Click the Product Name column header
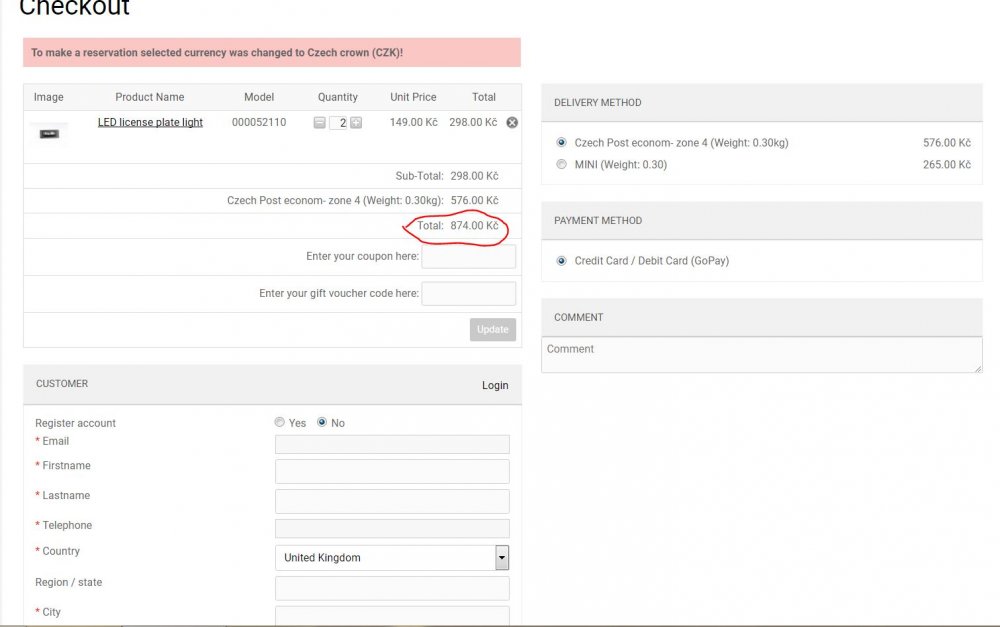The height and width of the screenshot is (627, 1000). pyautogui.click(x=150, y=97)
